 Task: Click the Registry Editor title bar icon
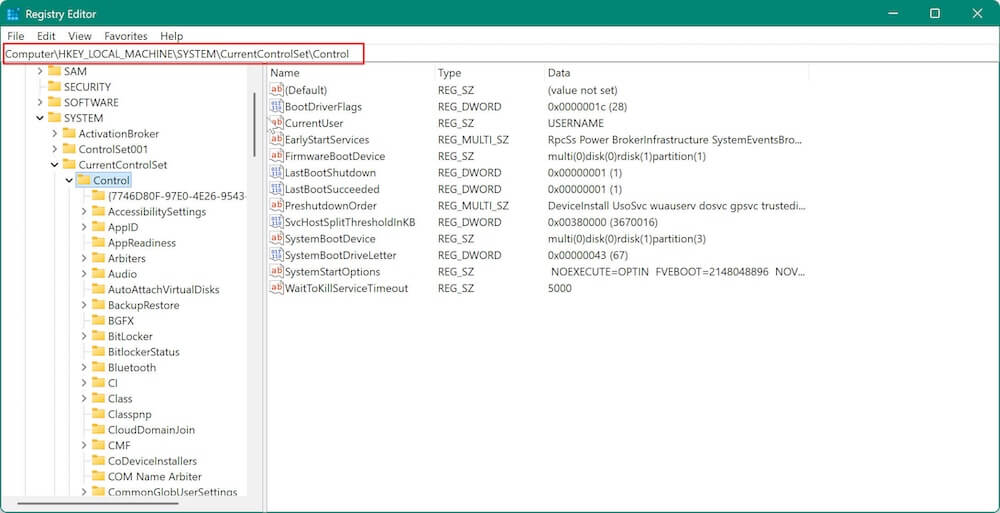click(14, 13)
